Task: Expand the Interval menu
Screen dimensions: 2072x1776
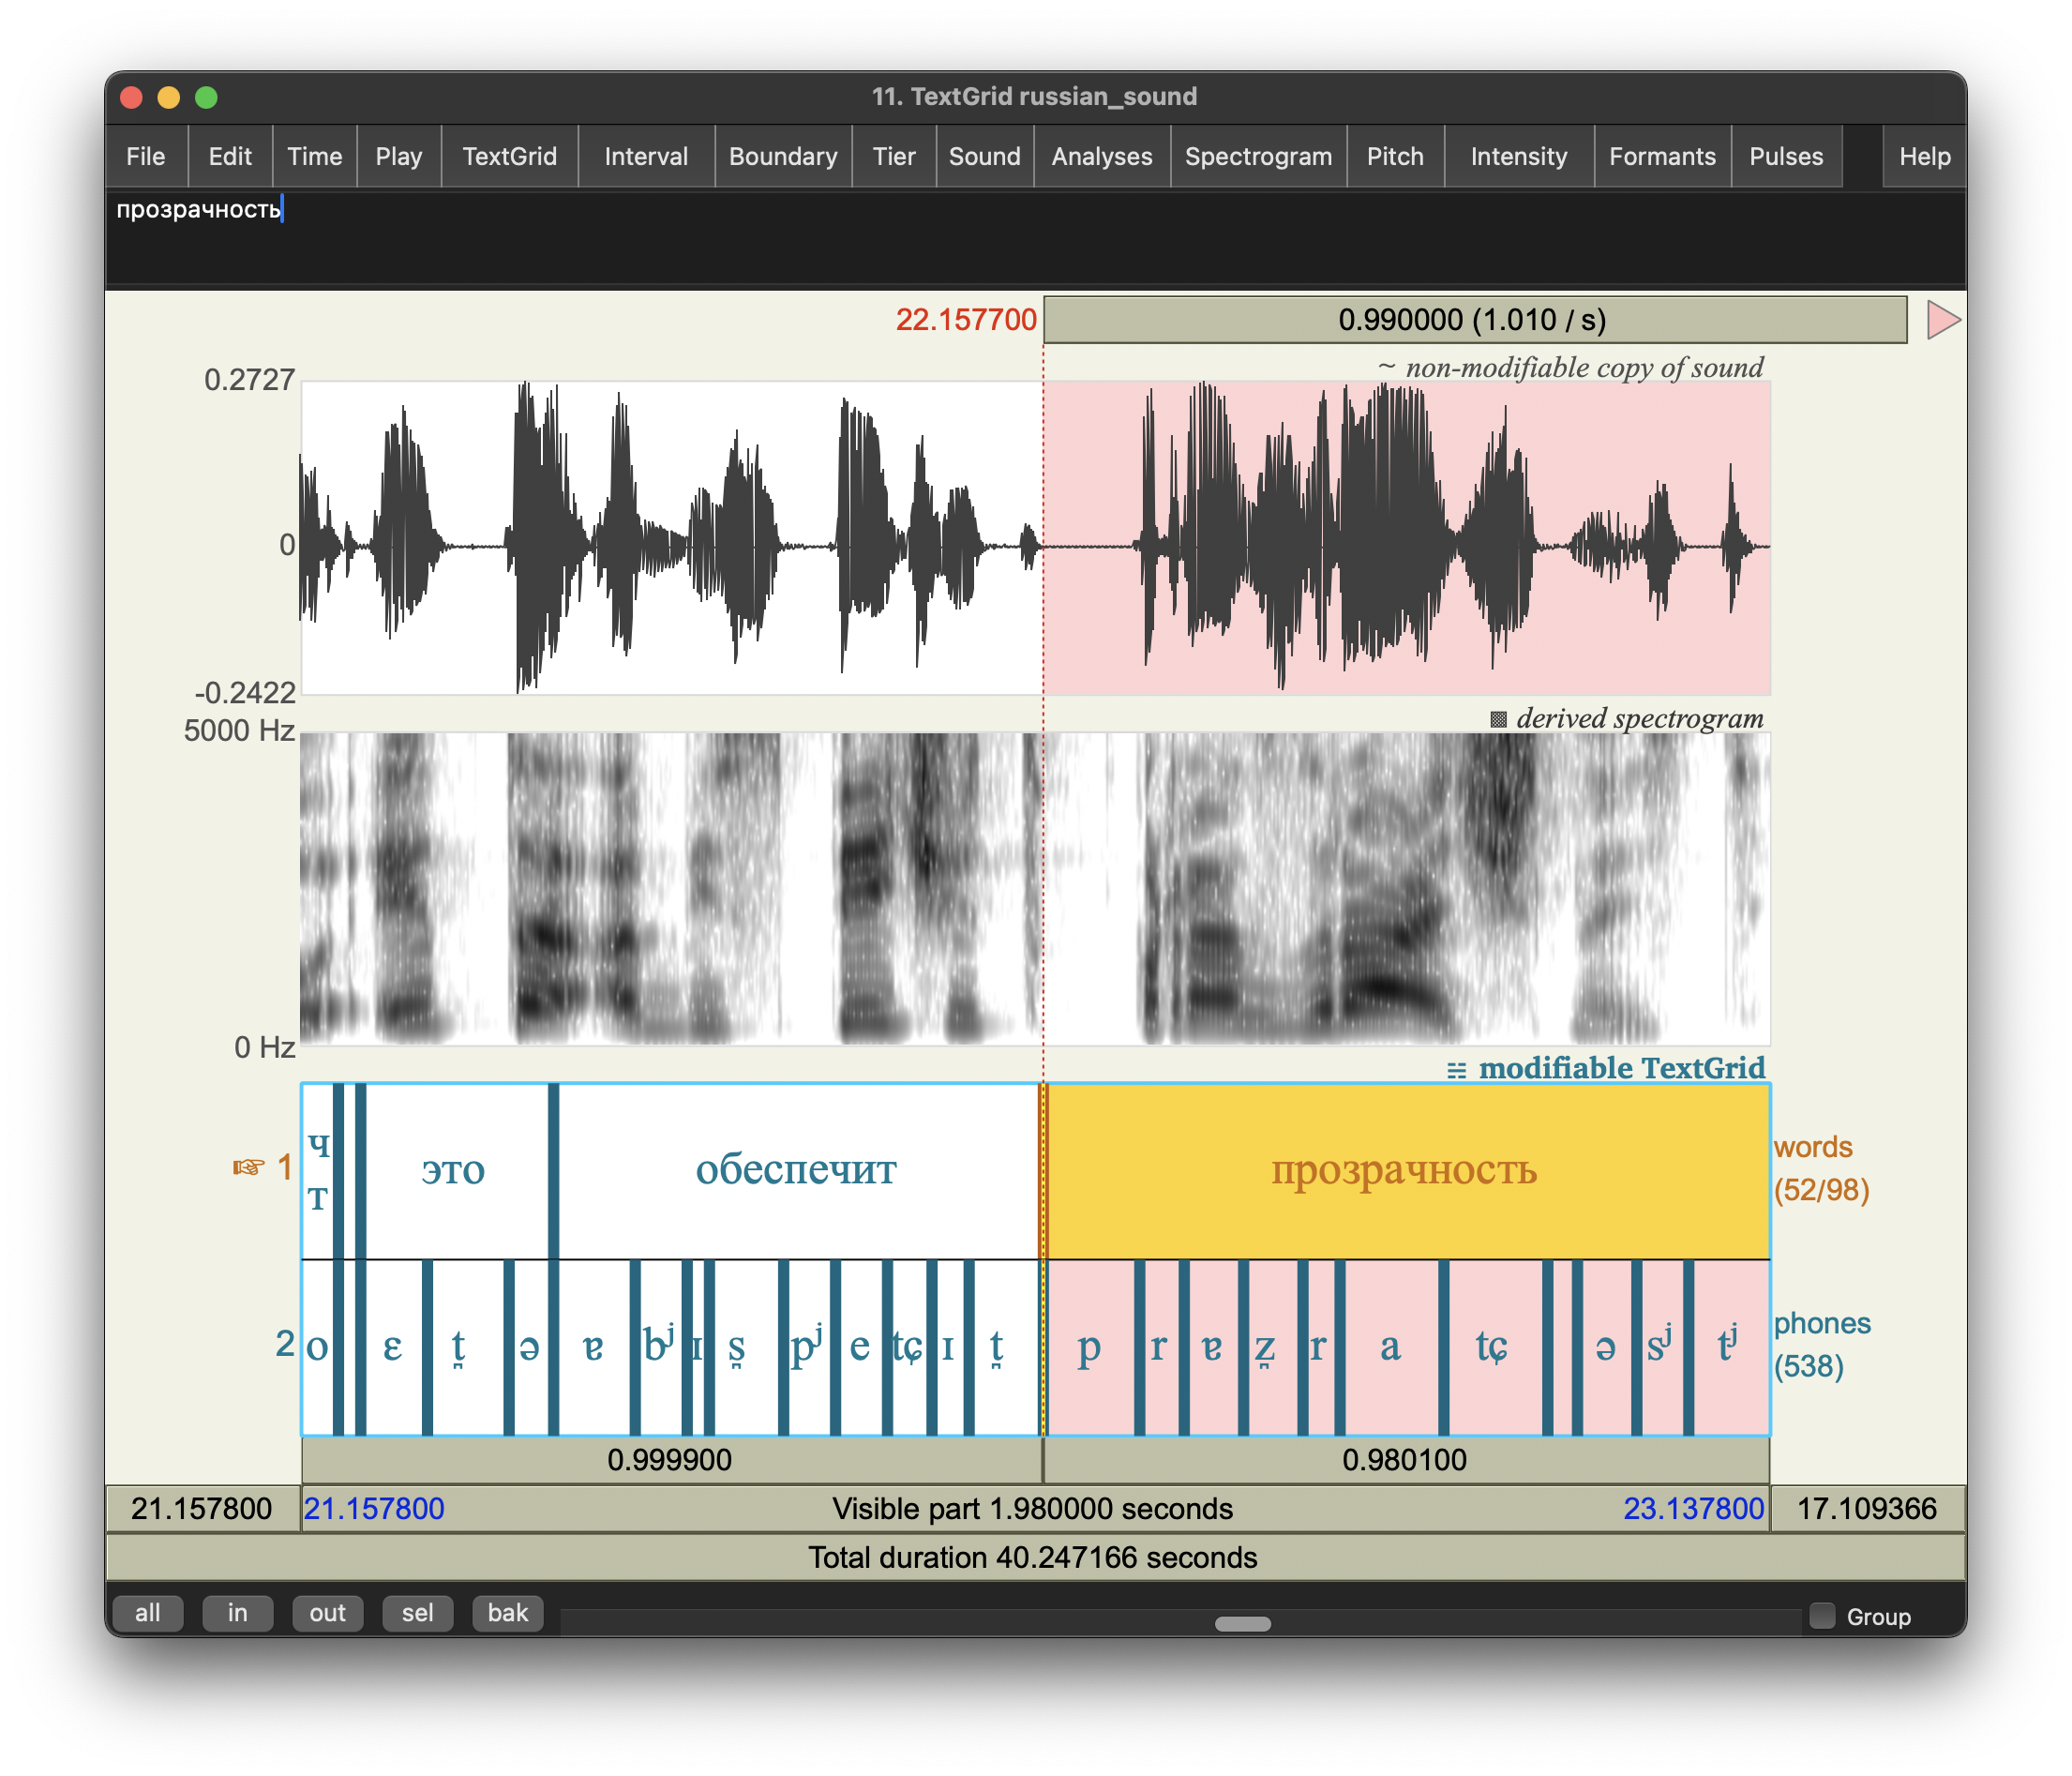Action: coord(646,157)
